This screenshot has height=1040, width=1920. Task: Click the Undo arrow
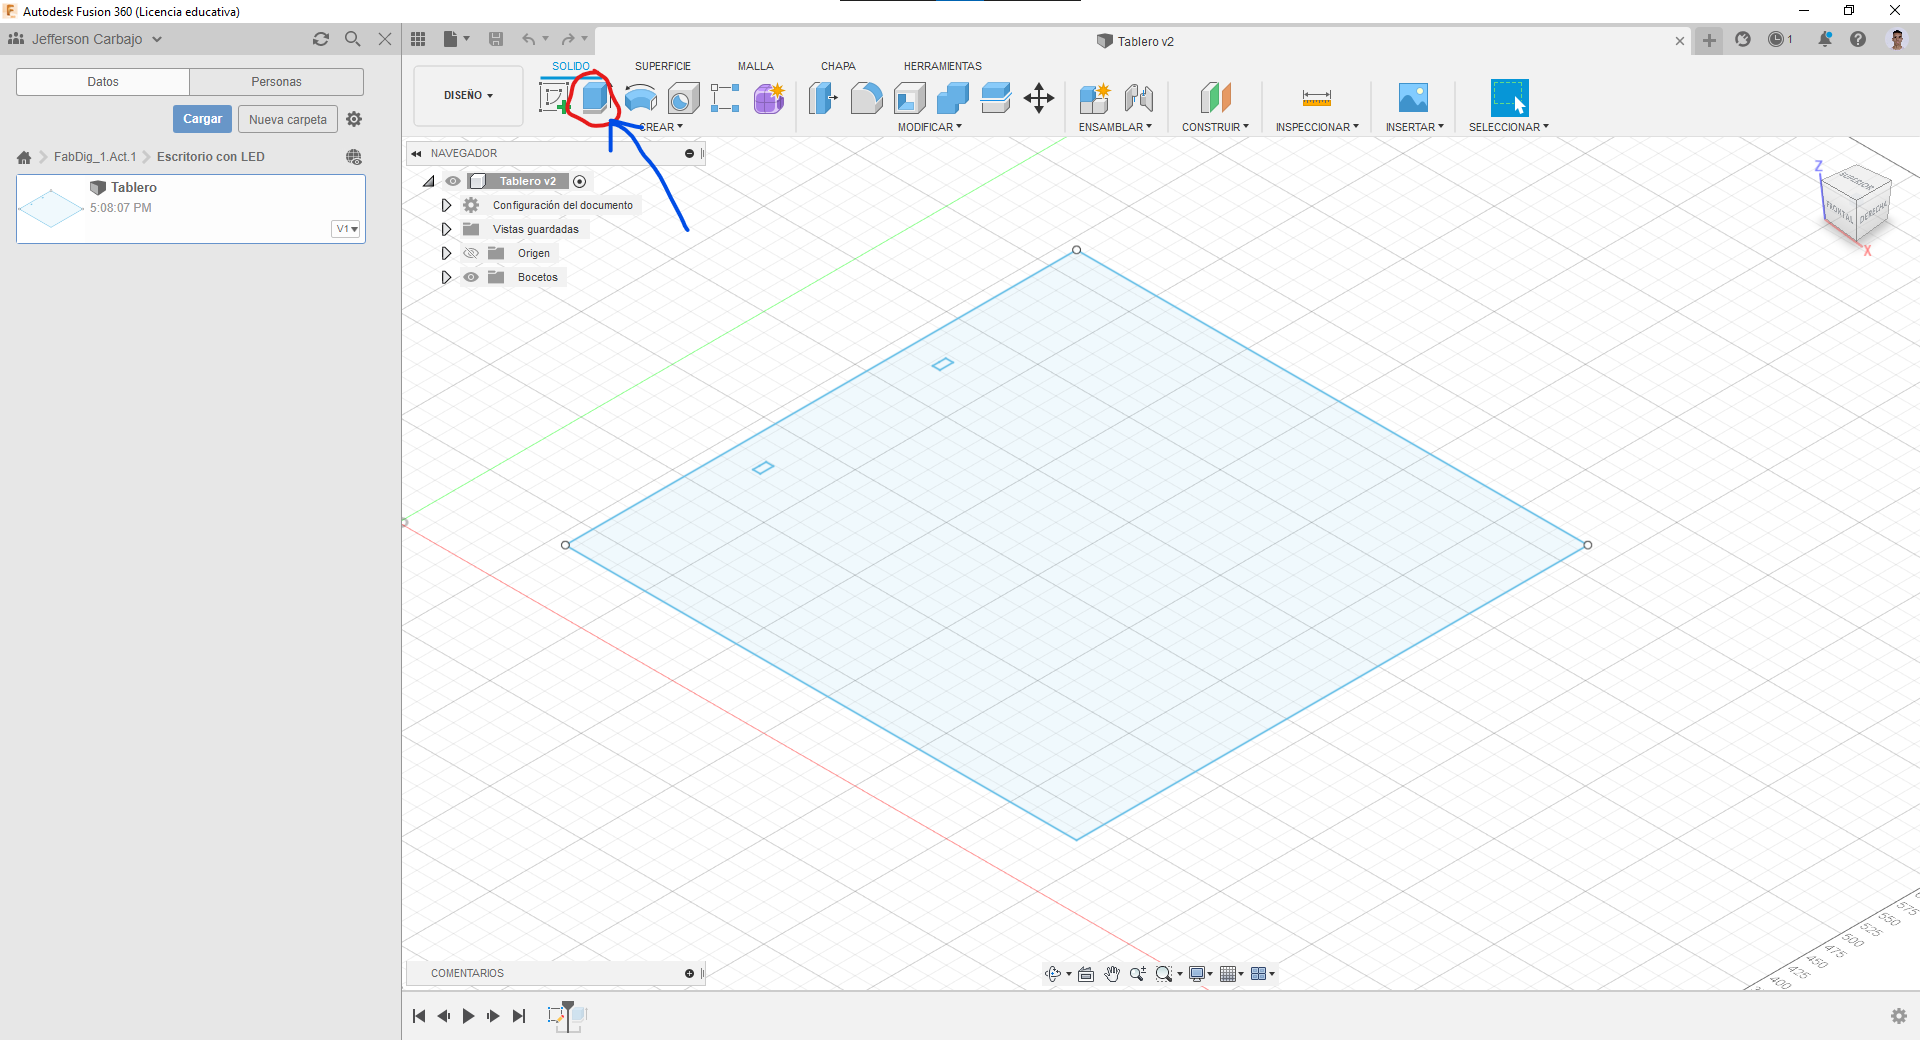528,39
